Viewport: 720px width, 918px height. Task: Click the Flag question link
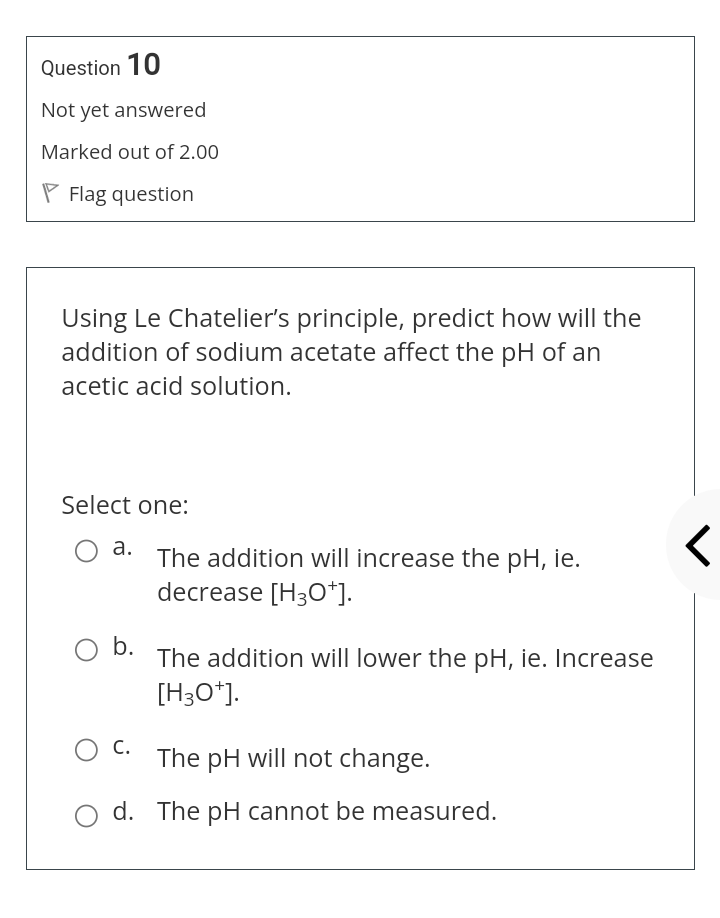click(131, 193)
